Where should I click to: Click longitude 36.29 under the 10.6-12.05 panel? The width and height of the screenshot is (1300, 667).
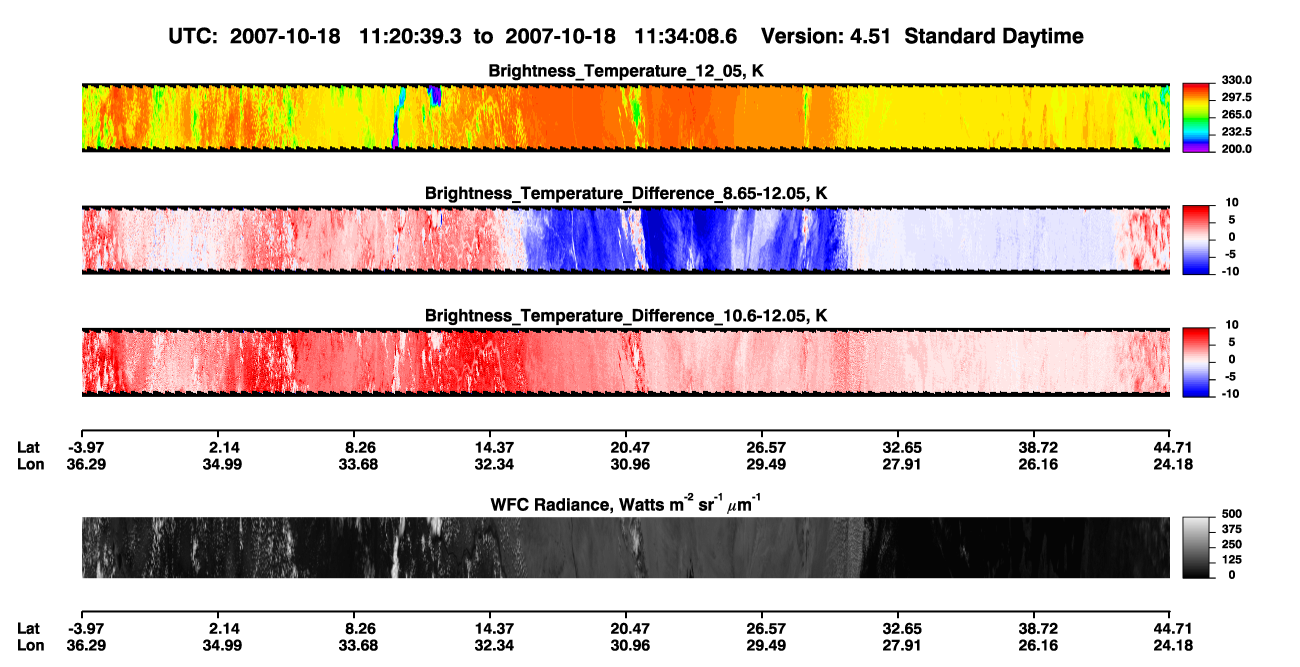coord(86,464)
